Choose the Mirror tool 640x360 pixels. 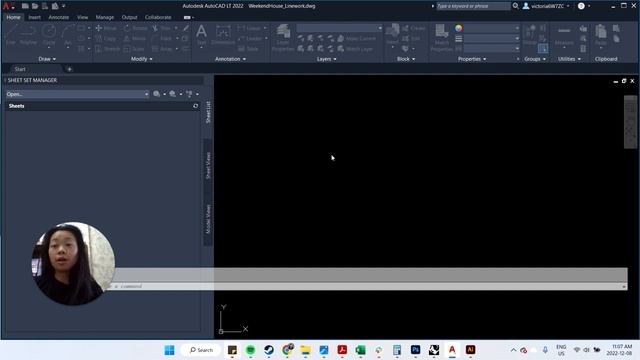(135, 38)
